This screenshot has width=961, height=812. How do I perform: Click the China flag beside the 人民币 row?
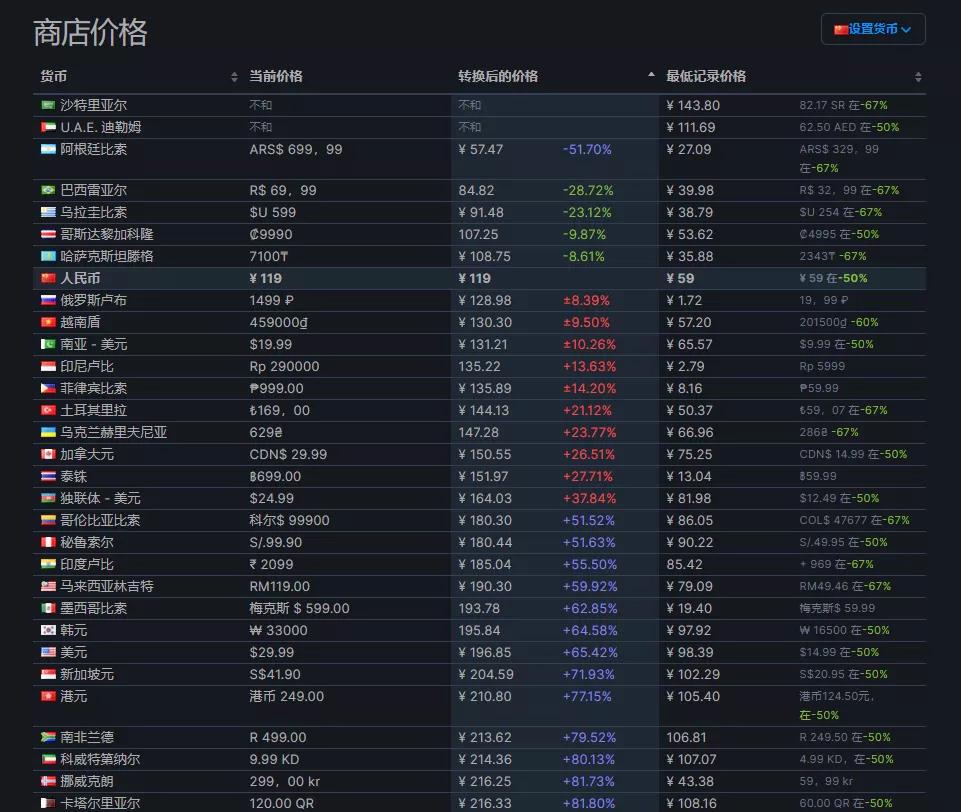[x=45, y=277]
